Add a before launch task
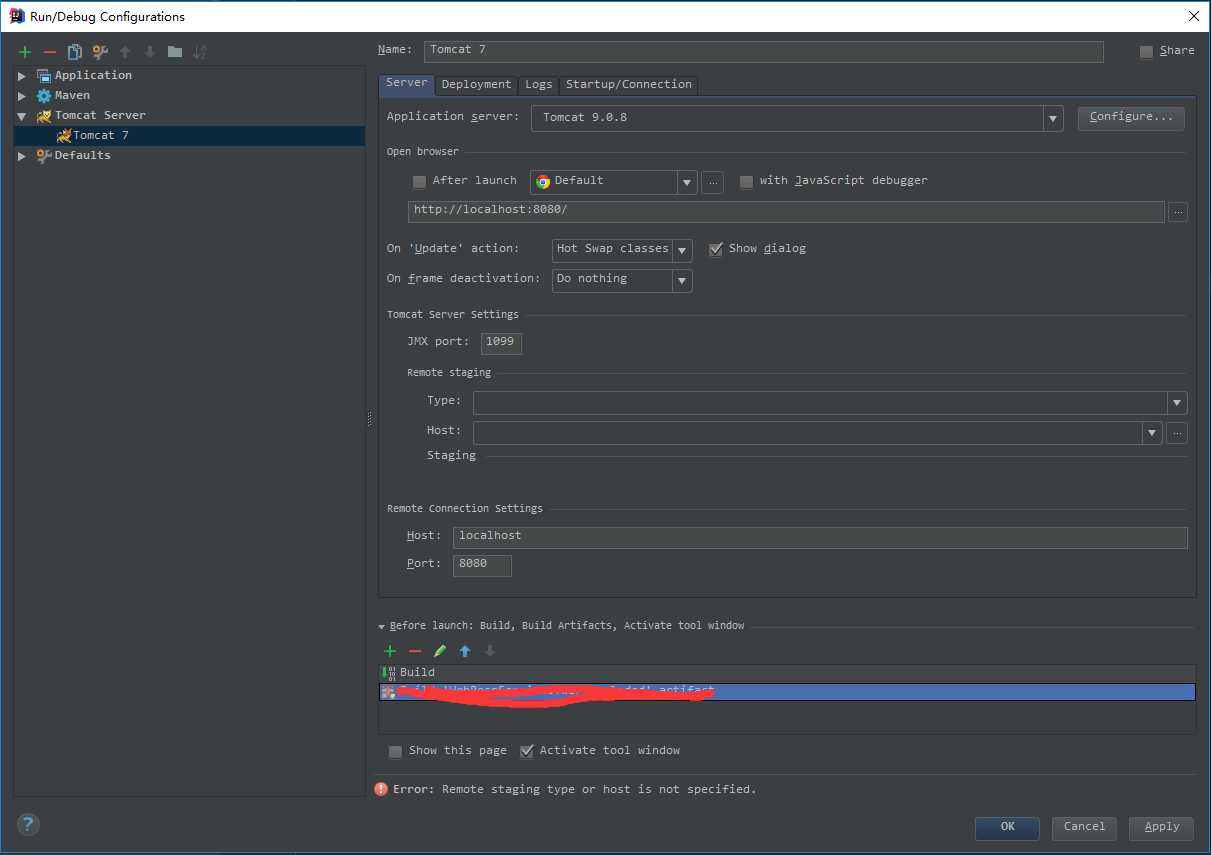 [390, 651]
